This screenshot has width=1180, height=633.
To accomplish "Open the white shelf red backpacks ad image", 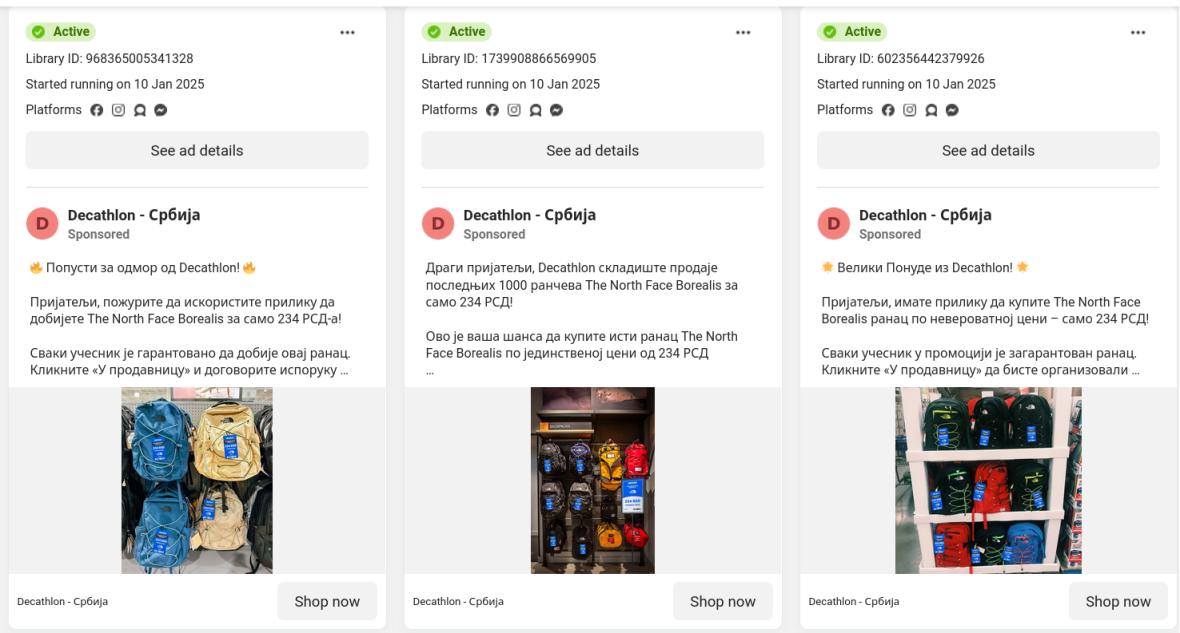I will 988,480.
